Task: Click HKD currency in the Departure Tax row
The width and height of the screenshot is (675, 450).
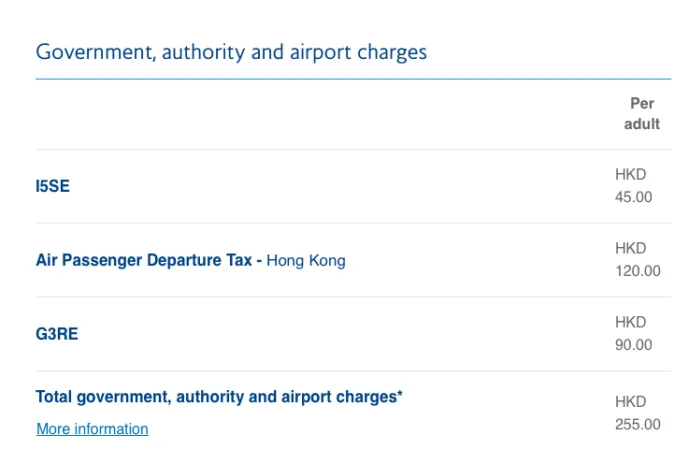Action: pyautogui.click(x=630, y=248)
